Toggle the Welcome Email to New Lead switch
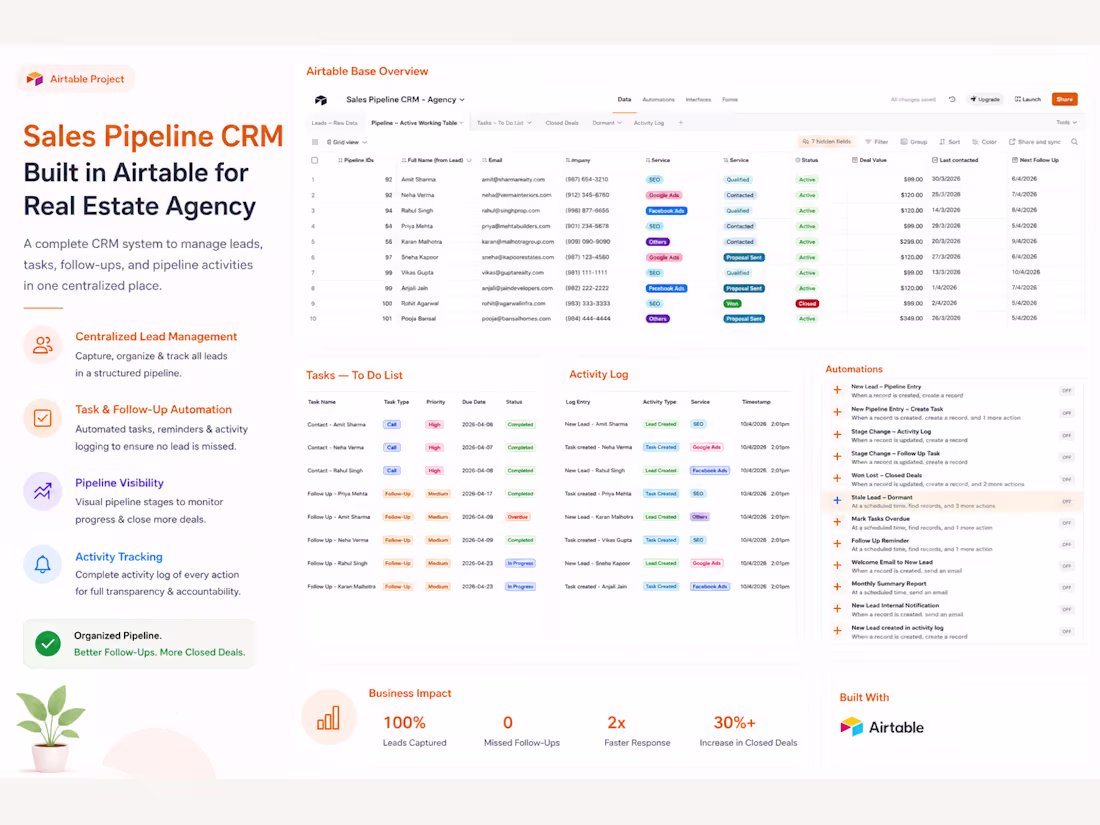1100x825 pixels. coord(1066,566)
